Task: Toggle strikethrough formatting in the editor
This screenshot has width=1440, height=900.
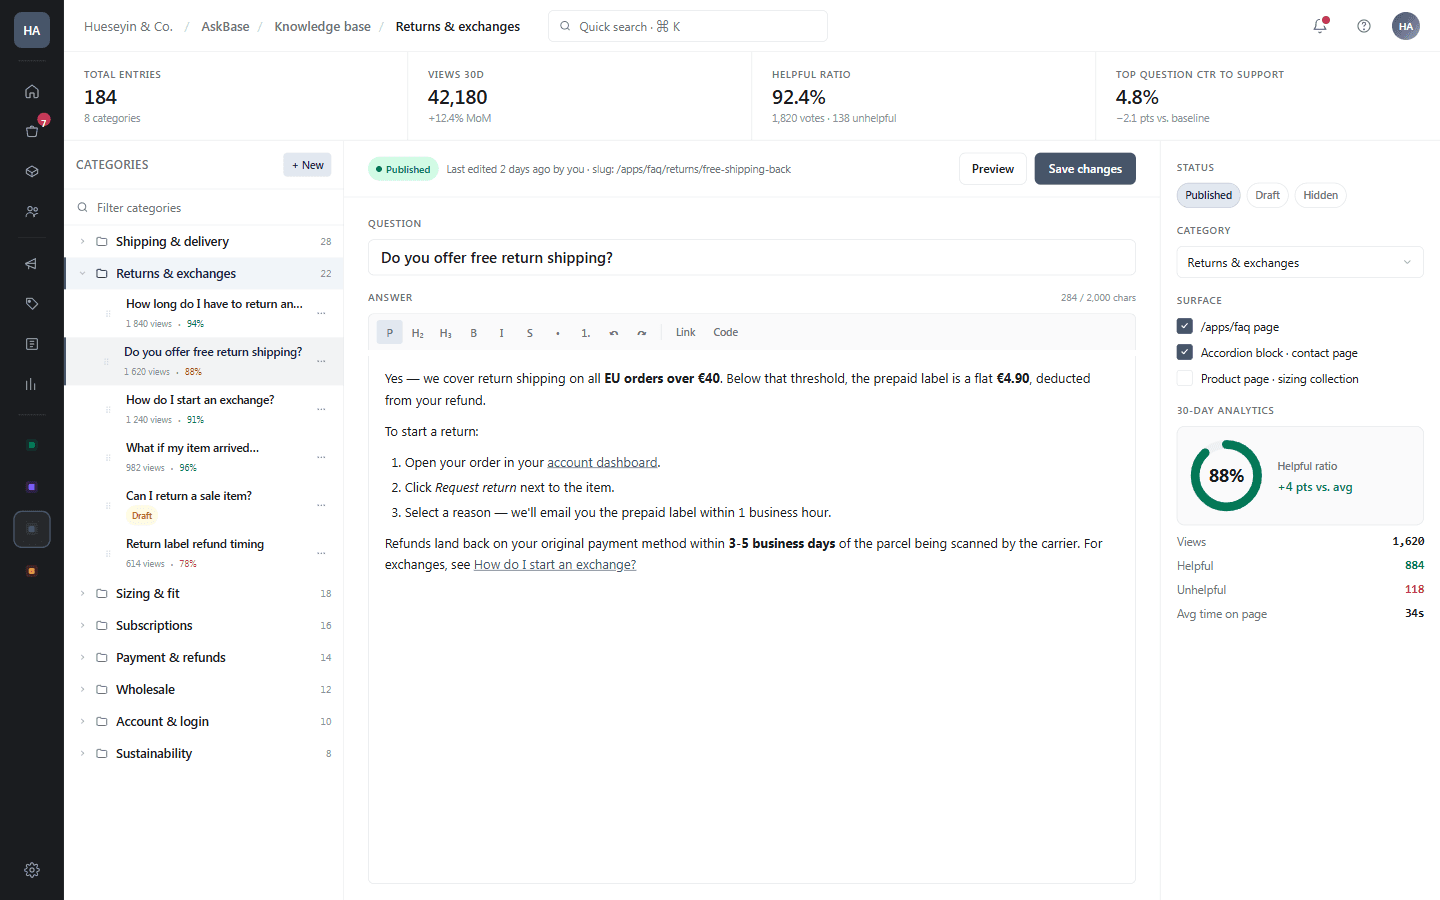Action: tap(530, 333)
